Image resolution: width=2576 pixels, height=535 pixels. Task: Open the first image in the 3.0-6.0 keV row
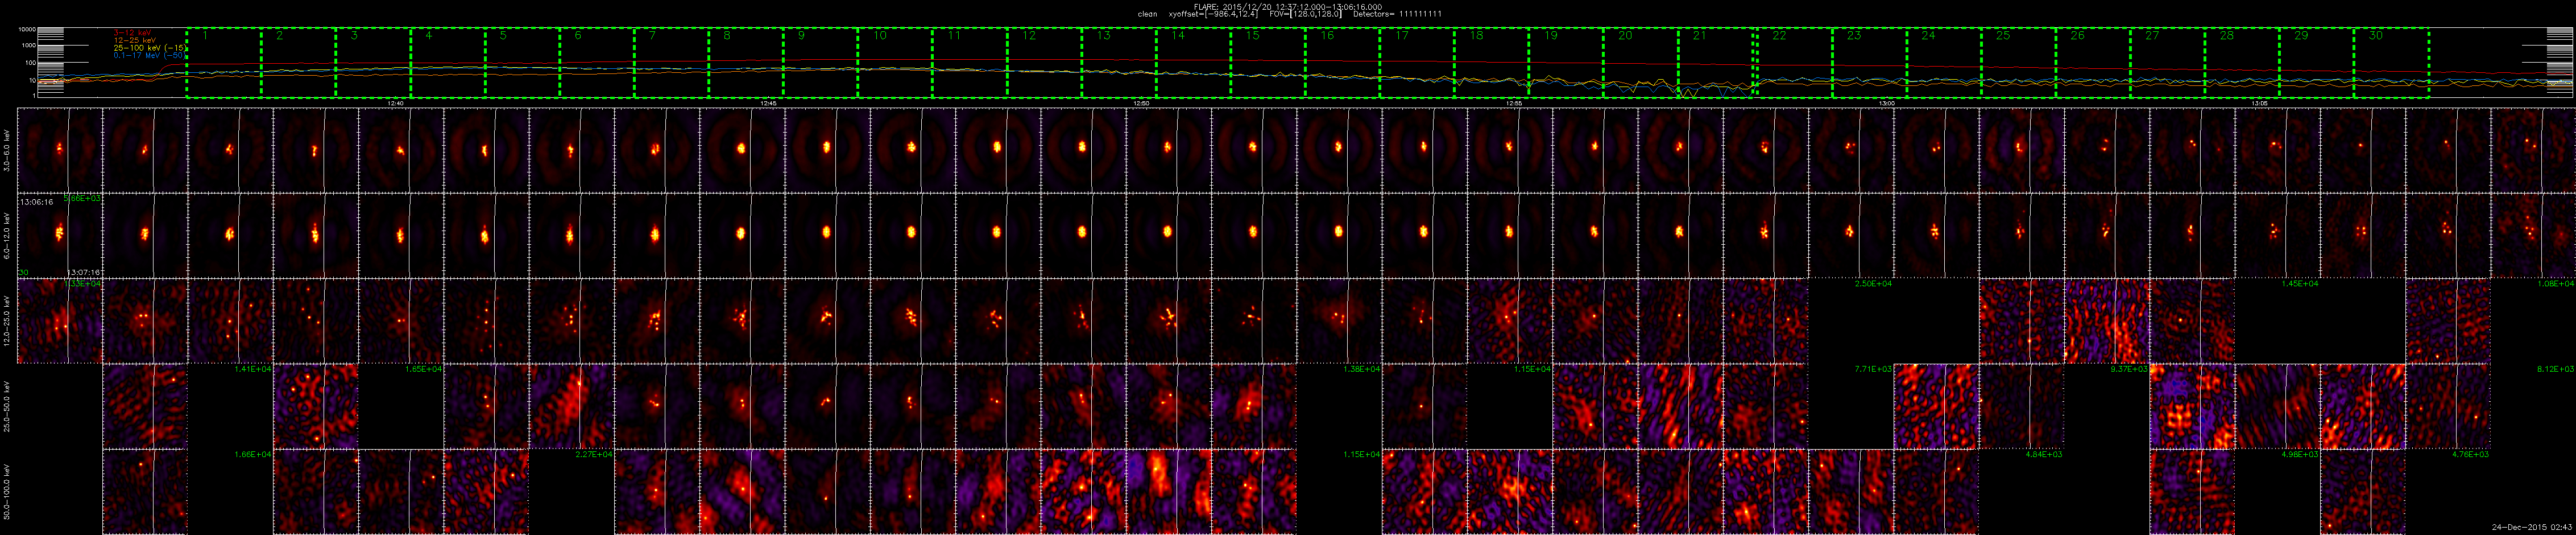60,150
